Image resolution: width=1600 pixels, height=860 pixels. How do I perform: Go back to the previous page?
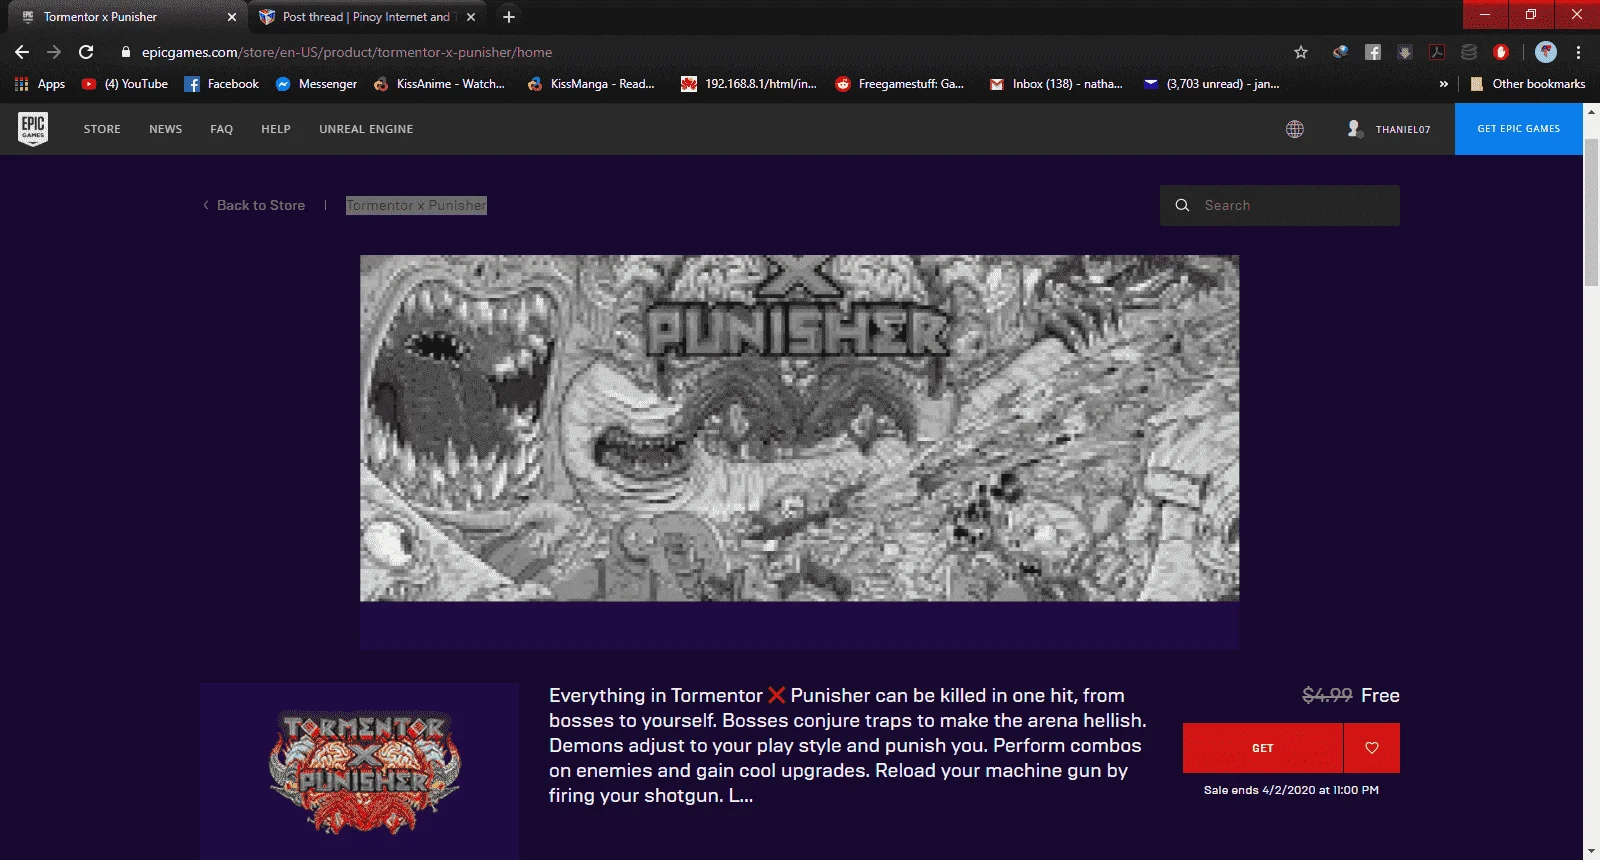[22, 52]
